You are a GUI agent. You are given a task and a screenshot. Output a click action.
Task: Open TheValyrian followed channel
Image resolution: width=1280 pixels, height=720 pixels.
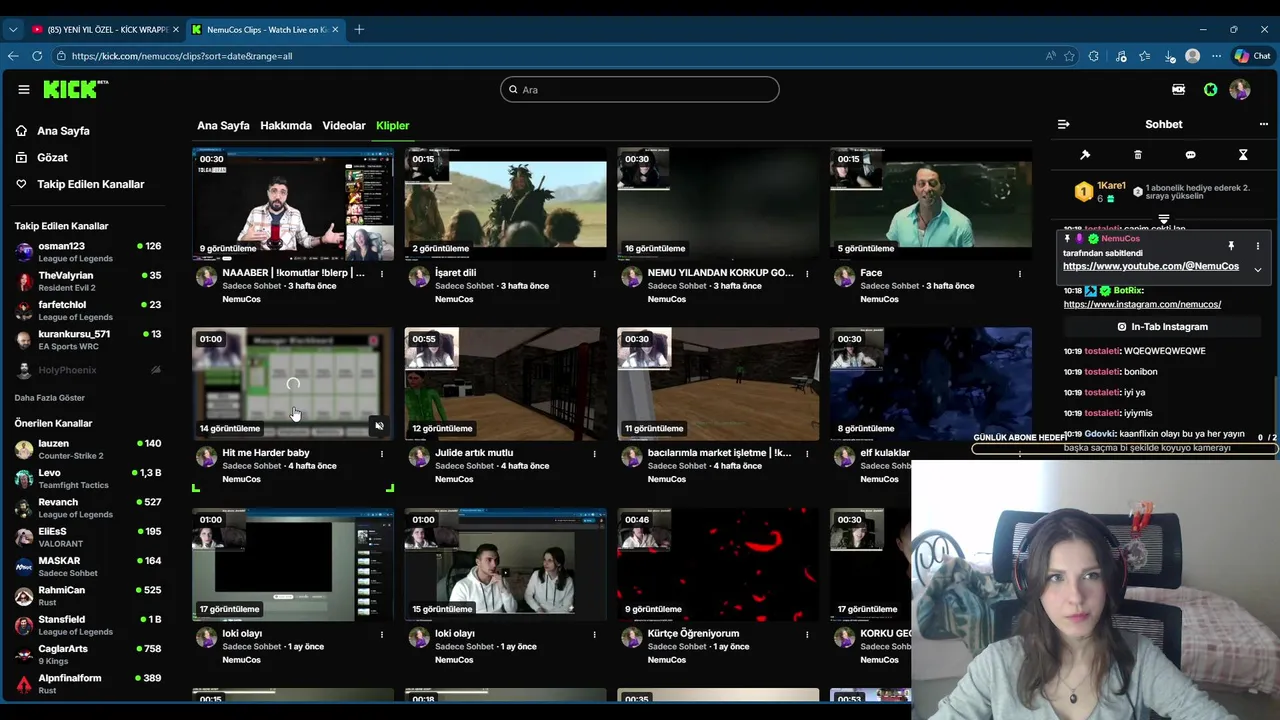pos(88,281)
